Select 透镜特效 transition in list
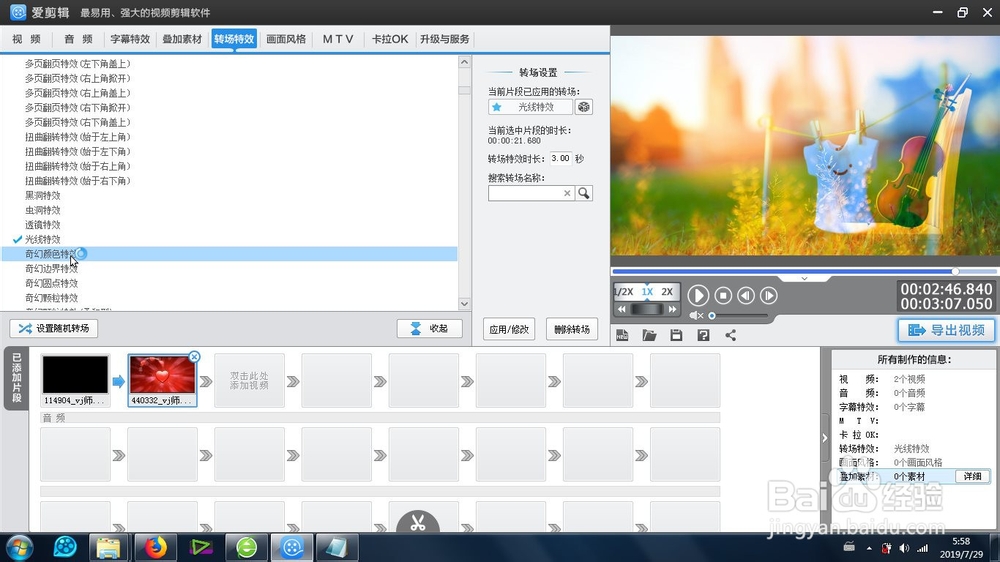 point(43,225)
